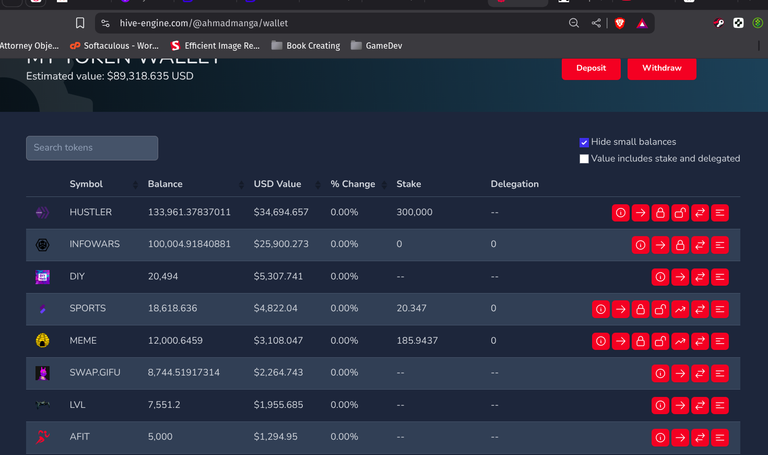Open the Attorney Obje... bookmark
Image resolution: width=768 pixels, height=455 pixels.
coord(29,46)
